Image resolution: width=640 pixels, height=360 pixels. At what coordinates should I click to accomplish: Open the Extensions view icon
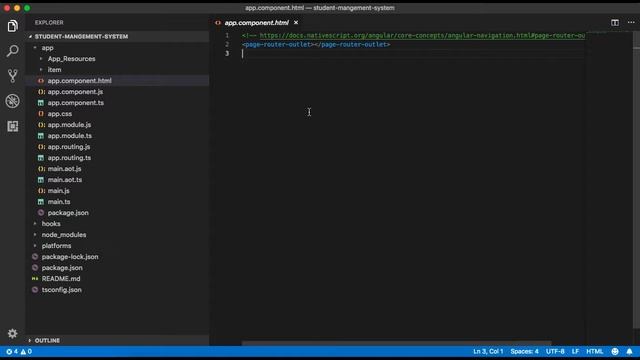(13, 126)
